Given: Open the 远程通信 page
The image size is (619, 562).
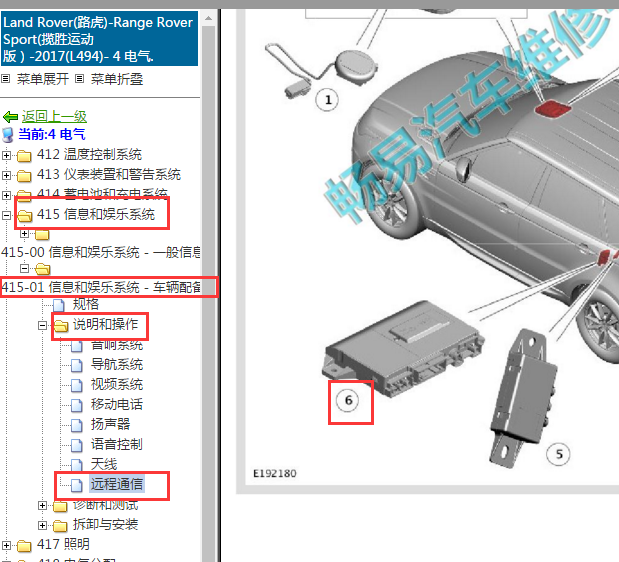Looking at the screenshot, I should [117, 484].
